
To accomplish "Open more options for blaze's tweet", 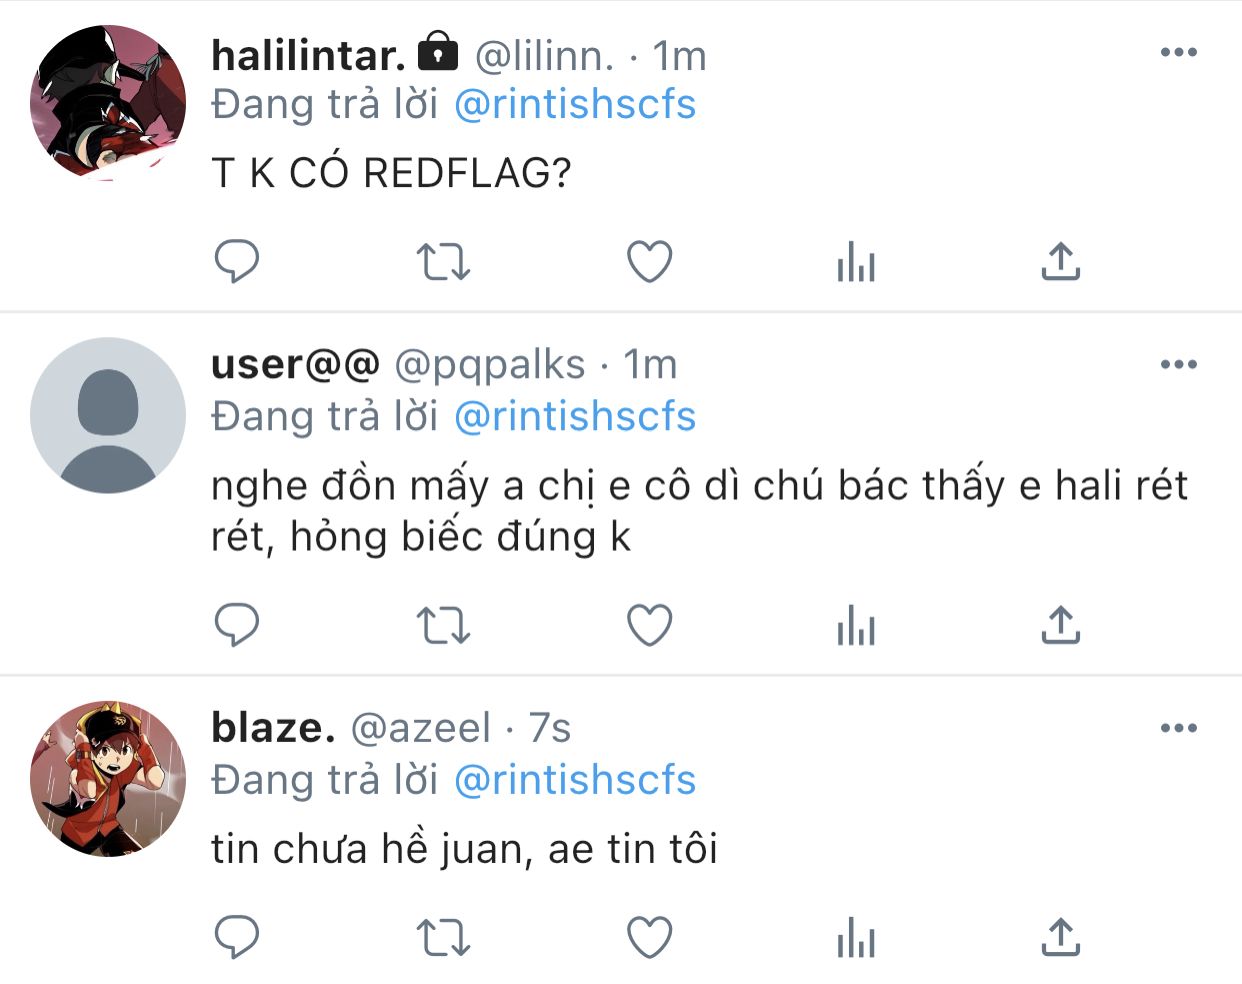I will (1179, 728).
